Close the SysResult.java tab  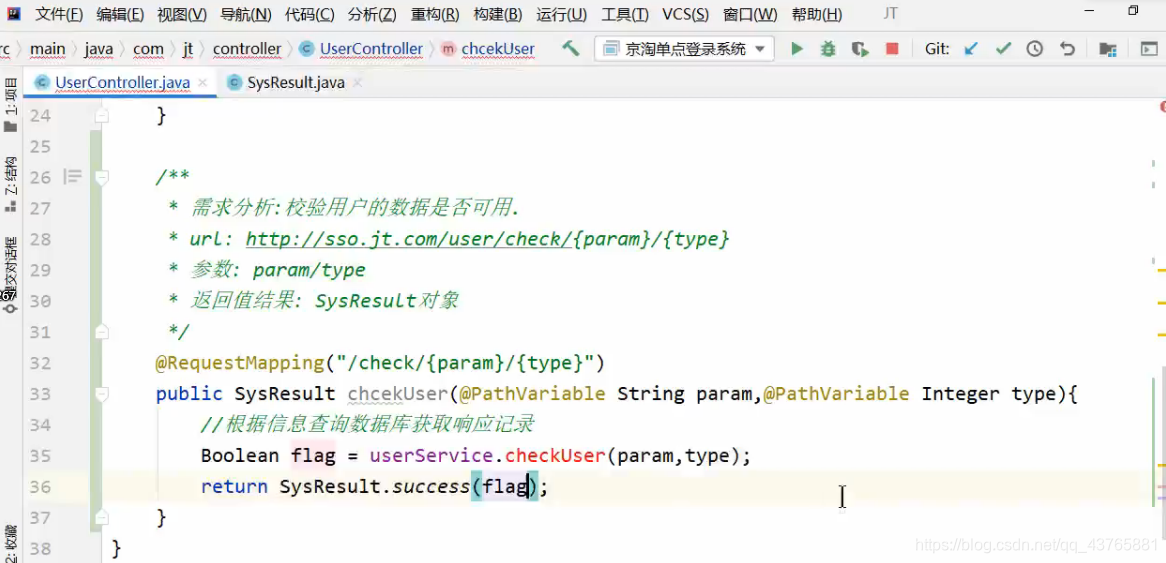tap(357, 83)
